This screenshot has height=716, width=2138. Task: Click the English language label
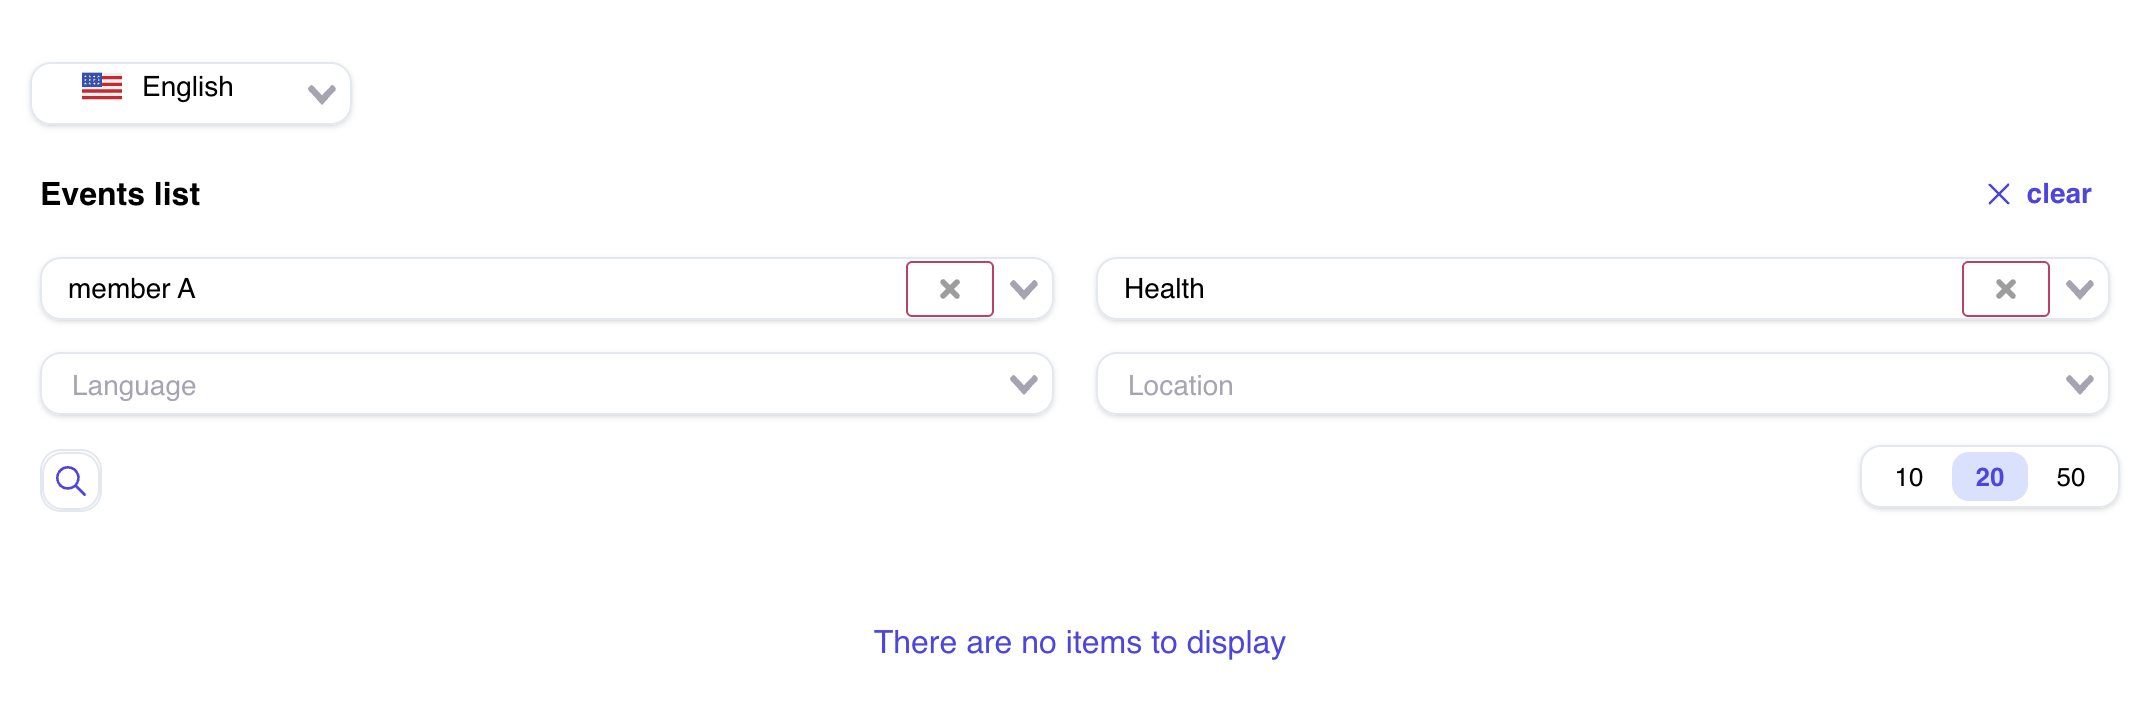pos(188,87)
